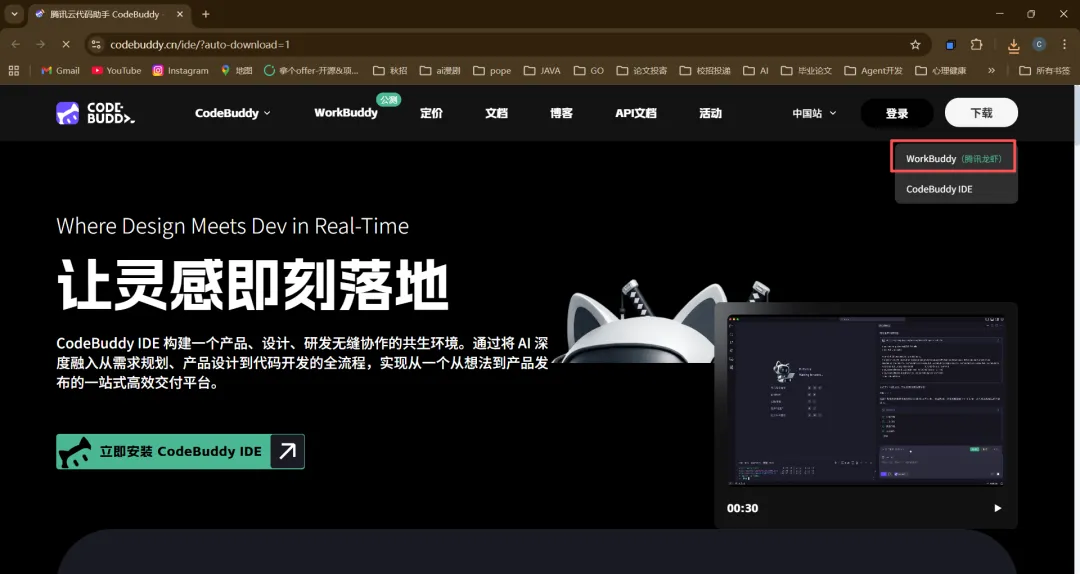Screen dimensions: 1080x574
Task: Open the 地图 maps bookmark
Action: point(236,70)
